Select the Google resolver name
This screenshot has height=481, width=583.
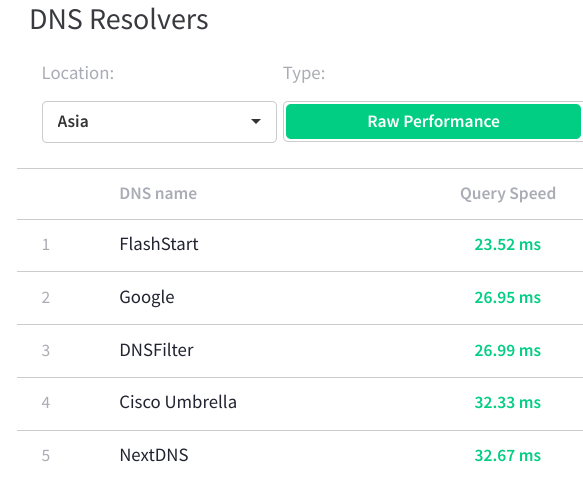(x=147, y=297)
